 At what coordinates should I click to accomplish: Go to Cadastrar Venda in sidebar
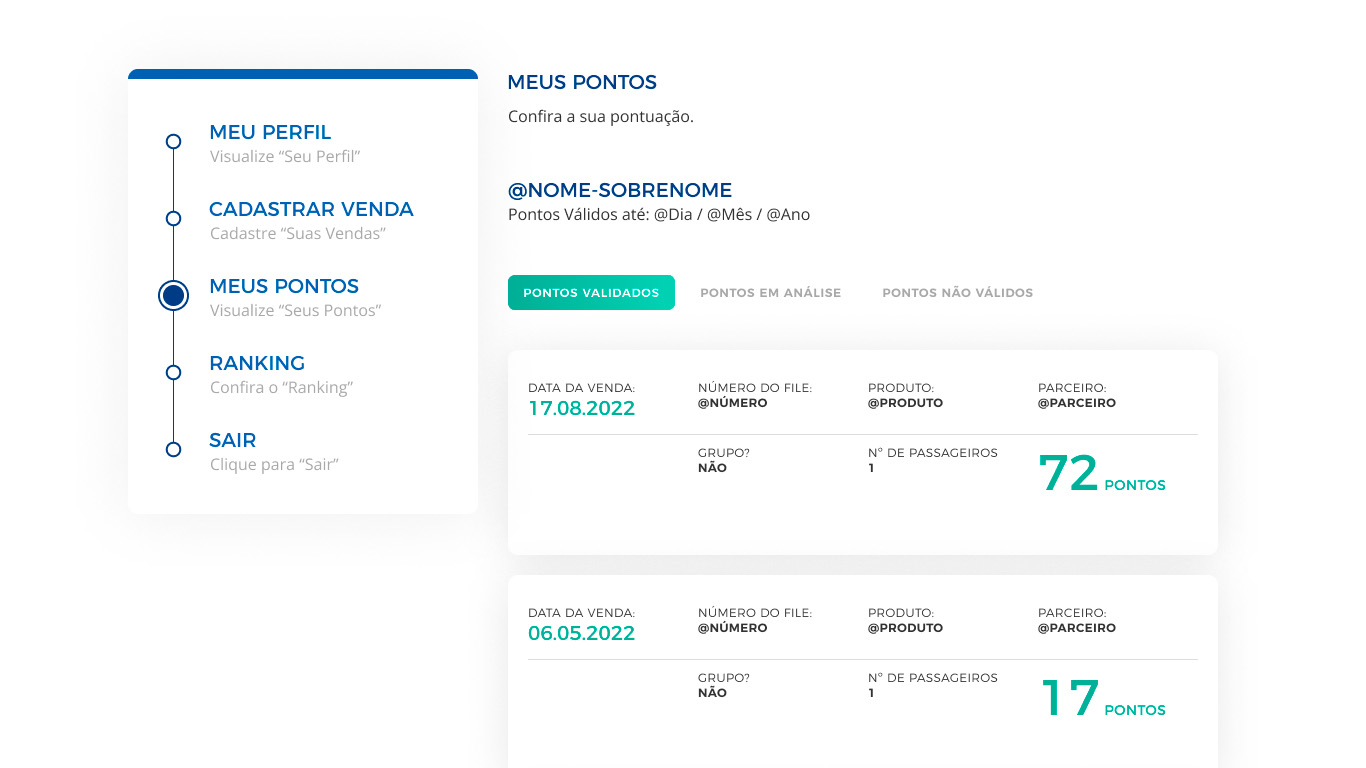pos(311,209)
